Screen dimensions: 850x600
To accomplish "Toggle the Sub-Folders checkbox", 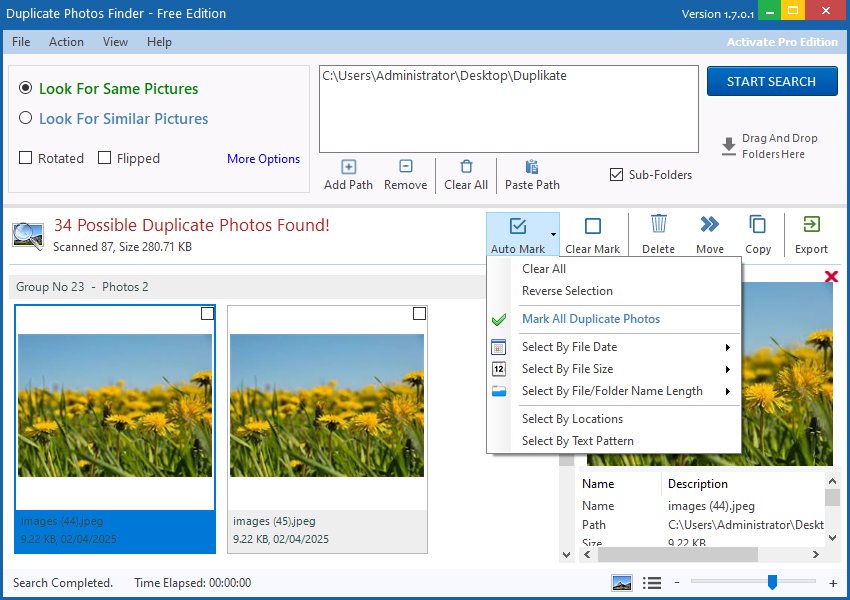I will pos(617,174).
